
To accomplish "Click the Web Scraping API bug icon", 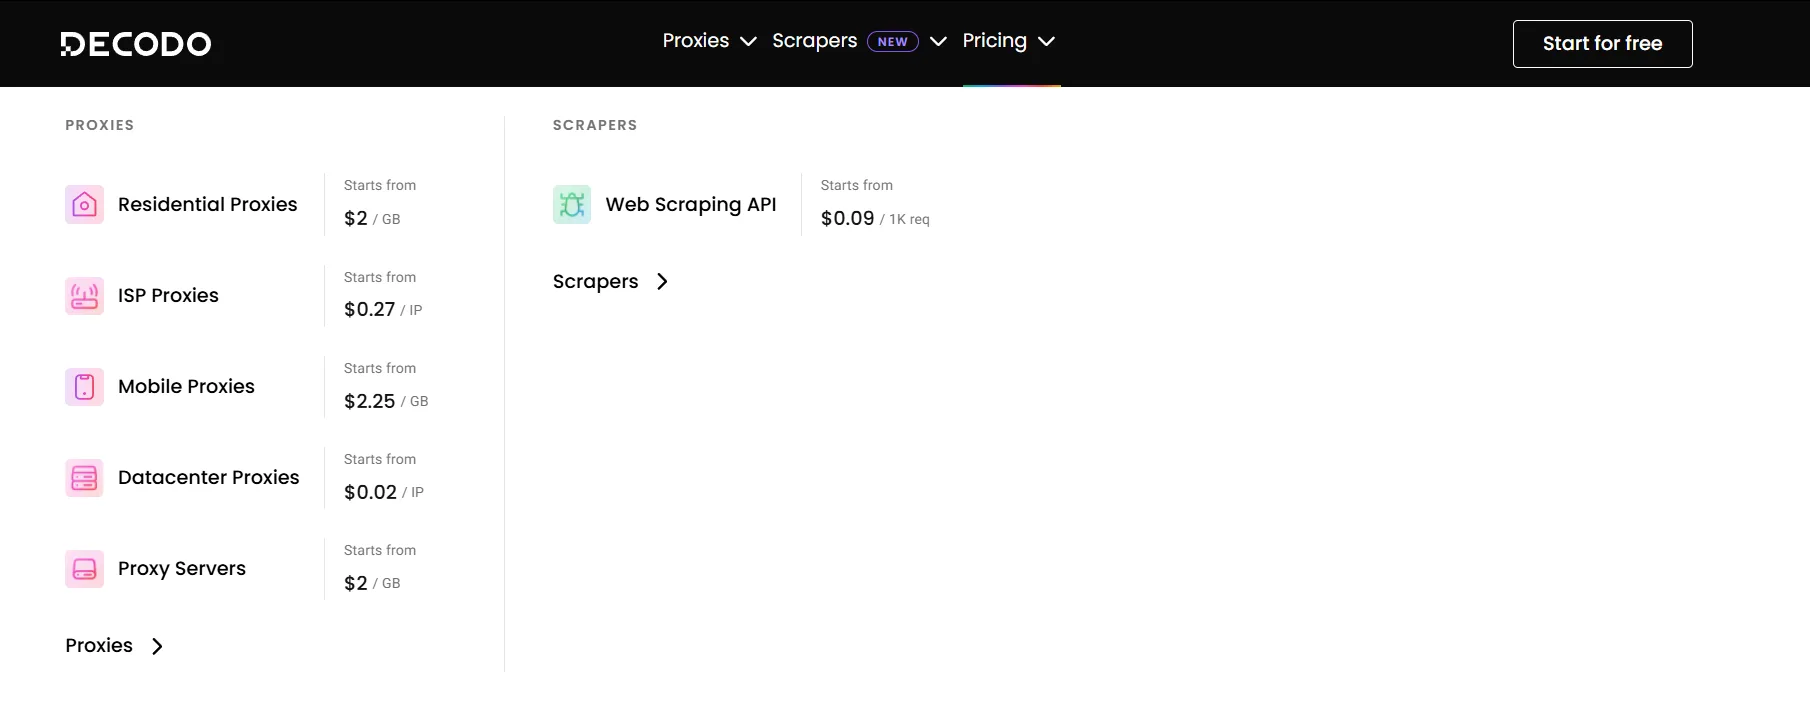I will pos(572,205).
